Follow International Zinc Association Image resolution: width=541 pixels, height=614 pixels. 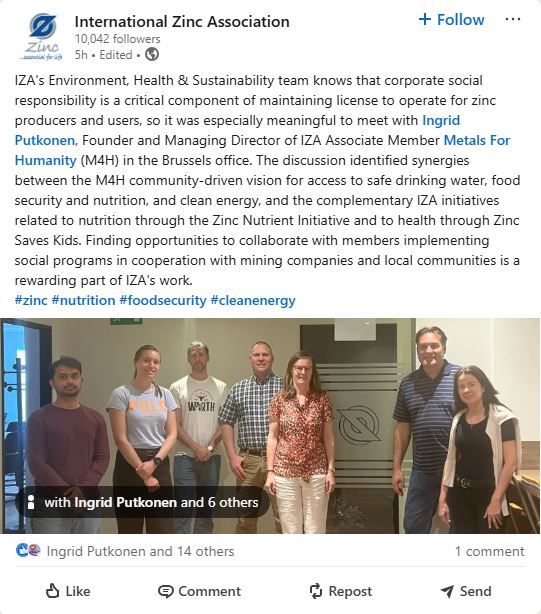tap(451, 19)
